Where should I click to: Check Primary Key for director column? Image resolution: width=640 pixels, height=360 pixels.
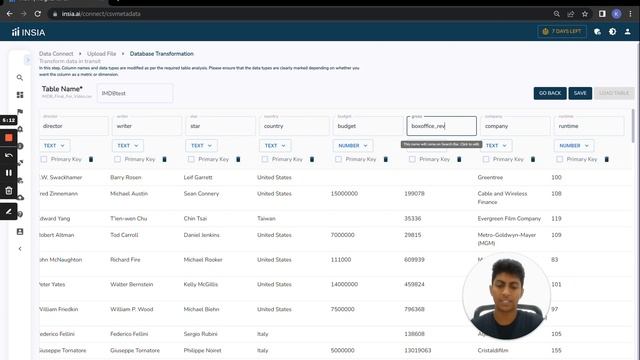click(x=44, y=159)
